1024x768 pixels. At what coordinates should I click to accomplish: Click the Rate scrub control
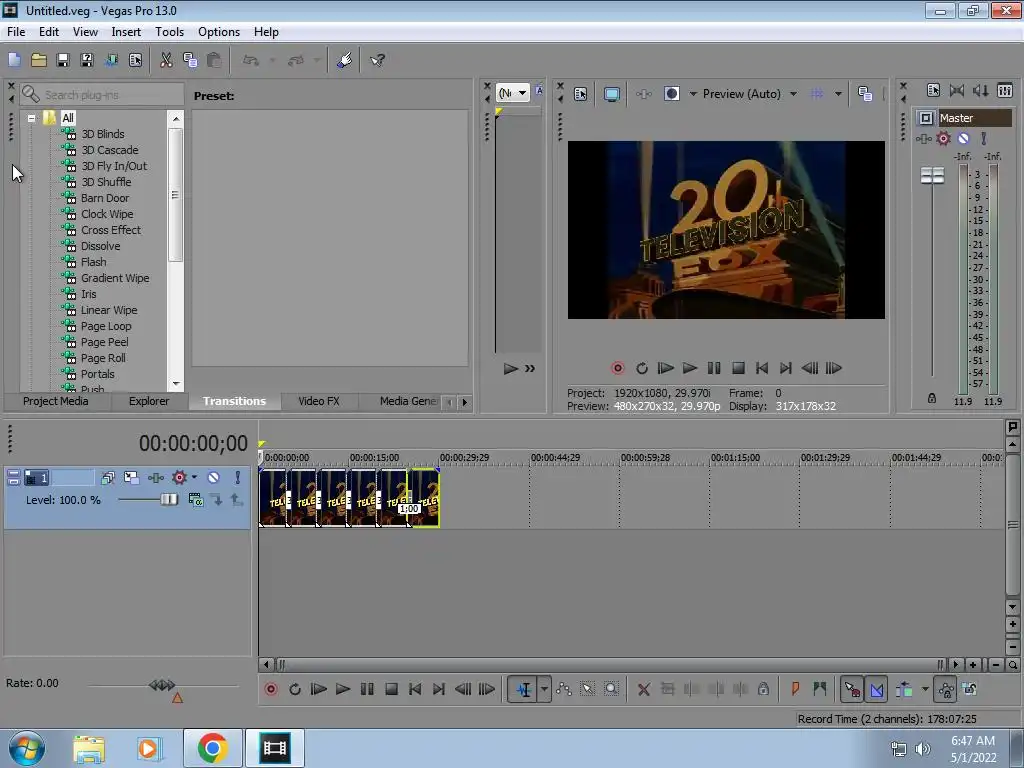(162, 685)
